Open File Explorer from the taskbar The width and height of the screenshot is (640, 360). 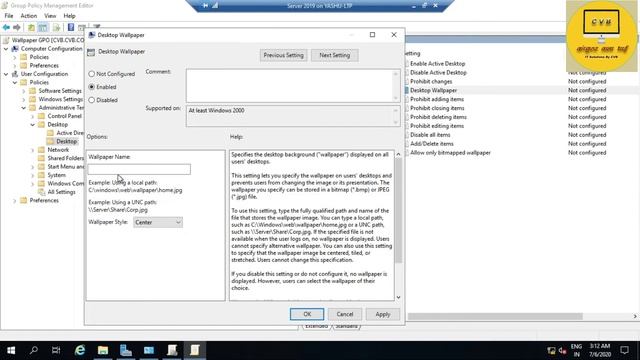coord(103,350)
